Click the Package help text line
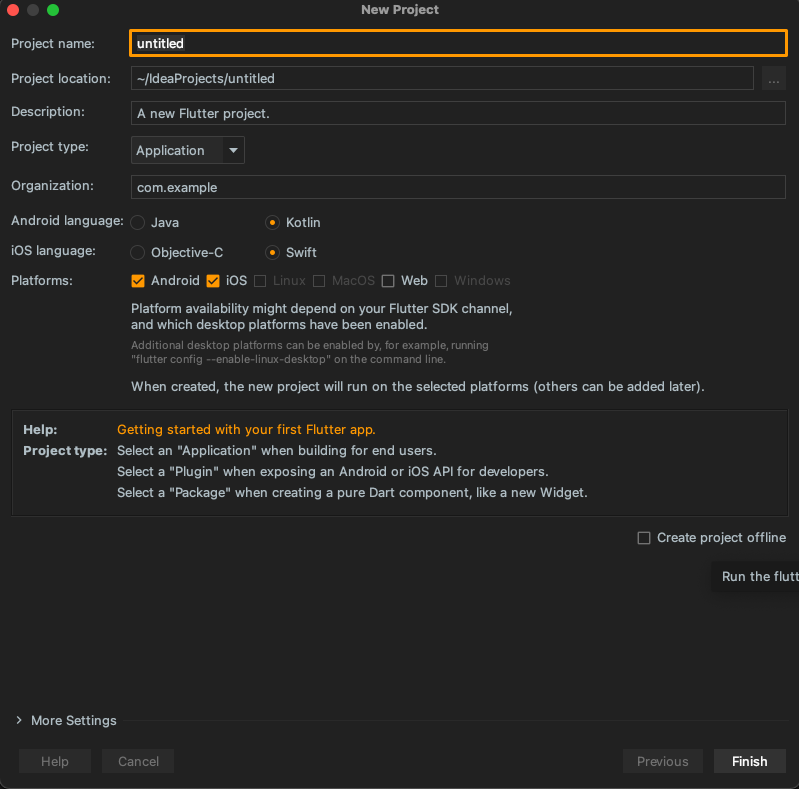 (x=352, y=492)
